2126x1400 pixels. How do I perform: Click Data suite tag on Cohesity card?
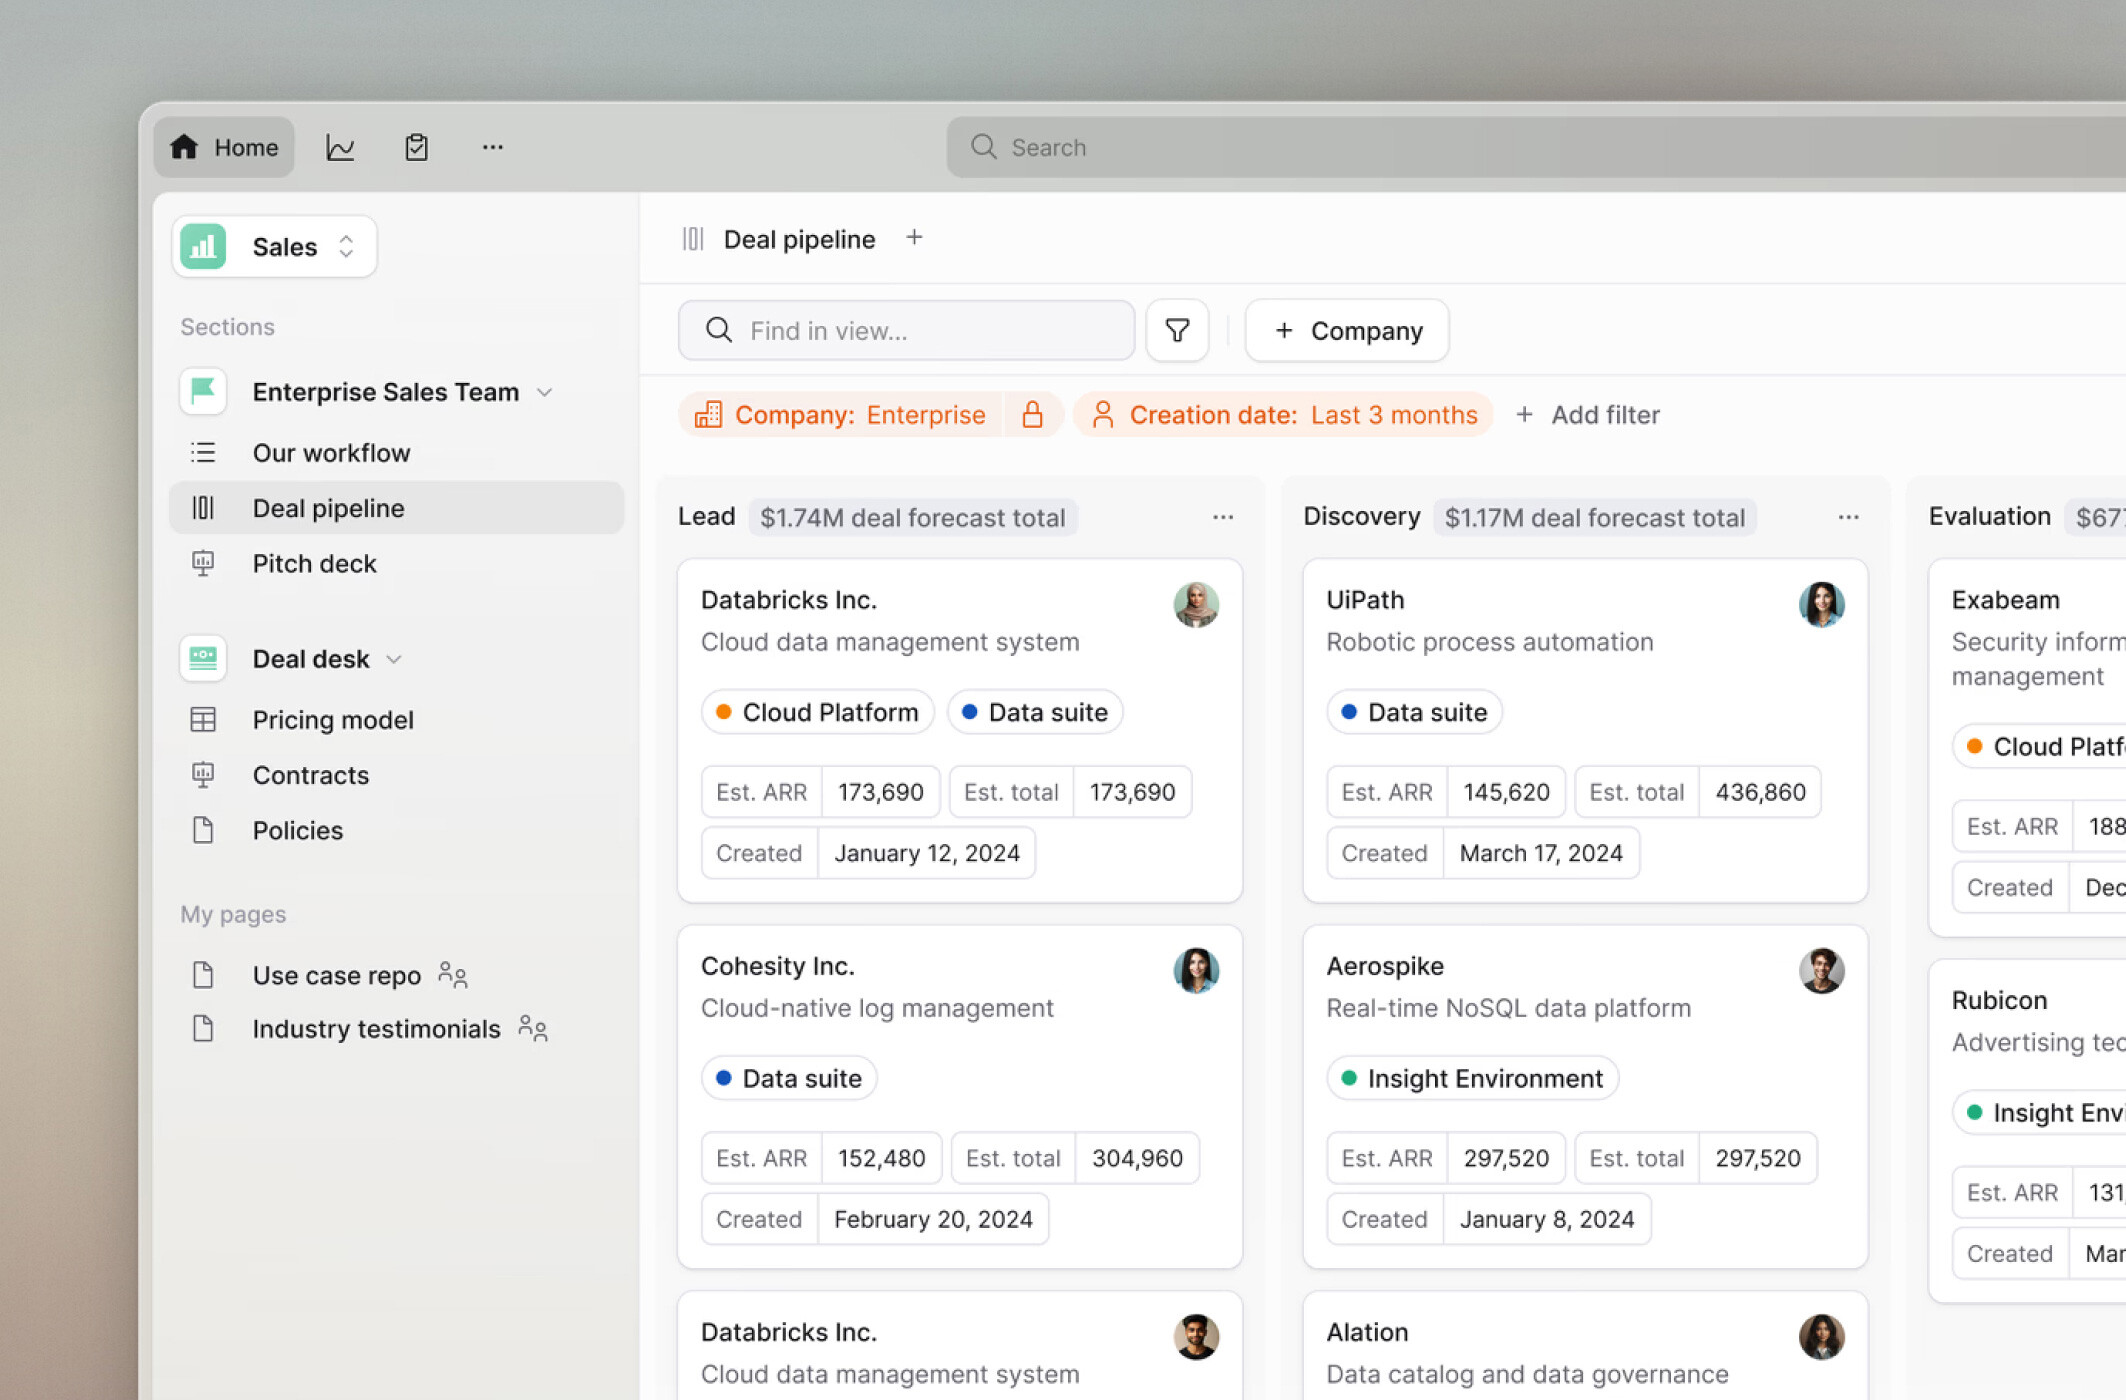coord(789,1079)
